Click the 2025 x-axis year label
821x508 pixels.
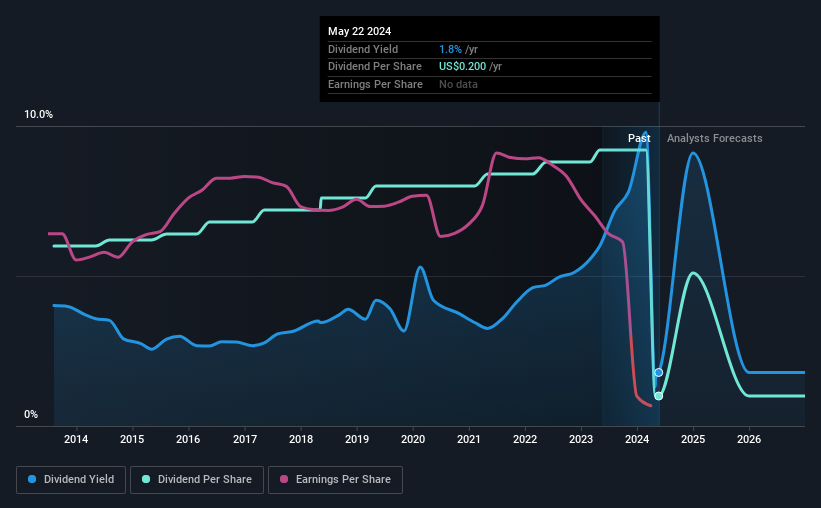pyautogui.click(x=693, y=439)
